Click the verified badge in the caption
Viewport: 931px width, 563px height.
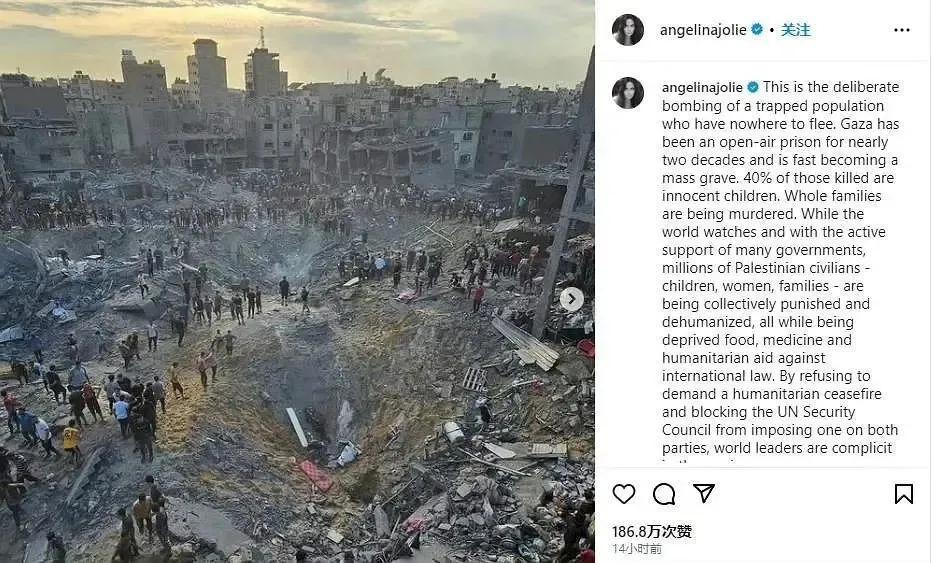pyautogui.click(x=753, y=87)
